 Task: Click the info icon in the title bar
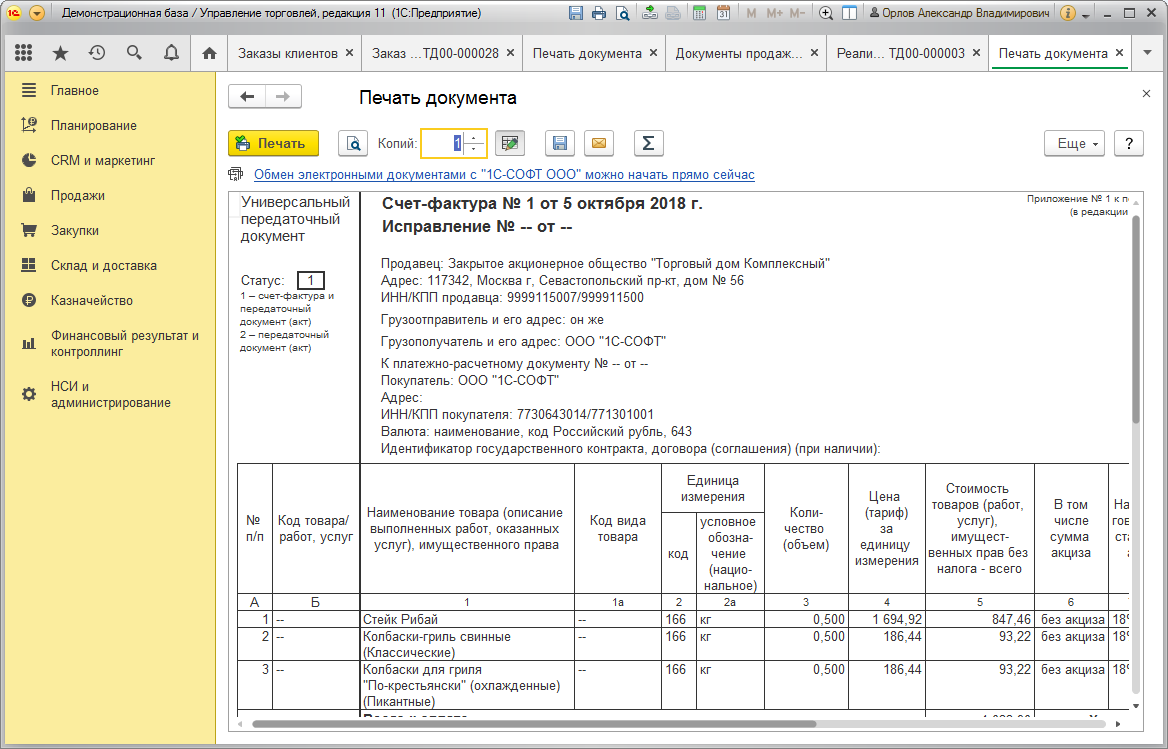pos(1067,13)
